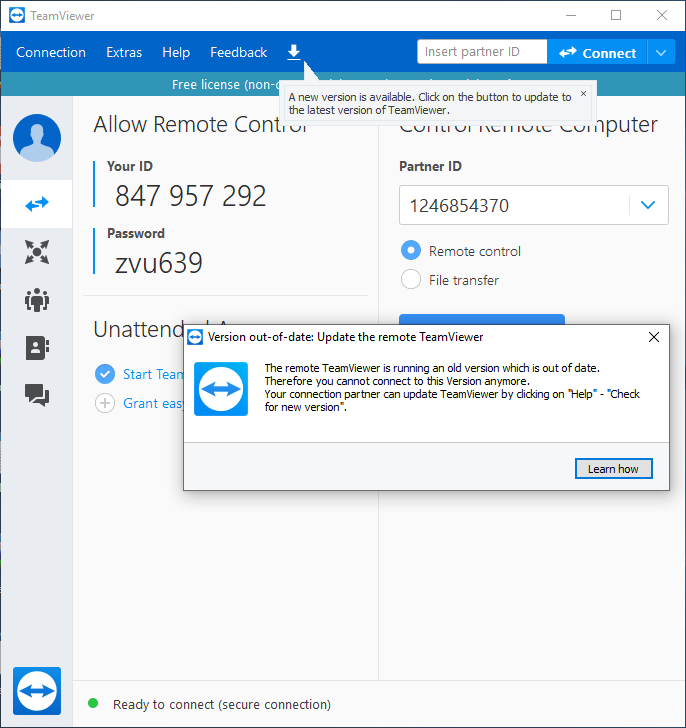Click the password value zvu639

159,263
